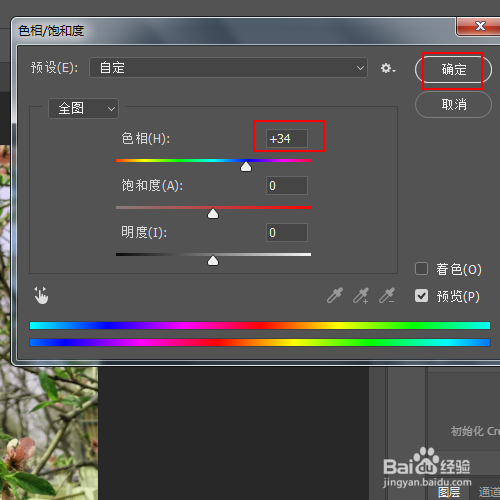
Task: Toggle the 预览 preview checkbox
Action: click(421, 296)
